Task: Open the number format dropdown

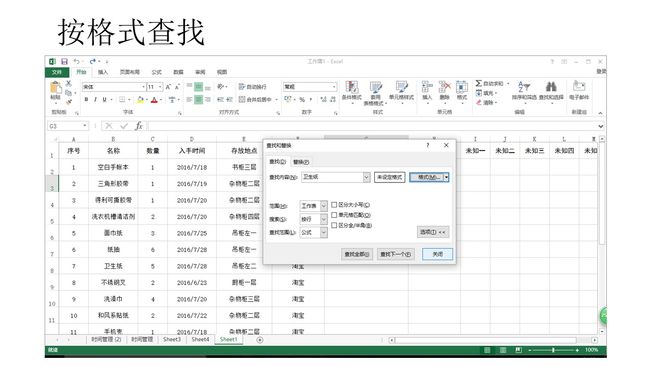Action: click(x=334, y=87)
